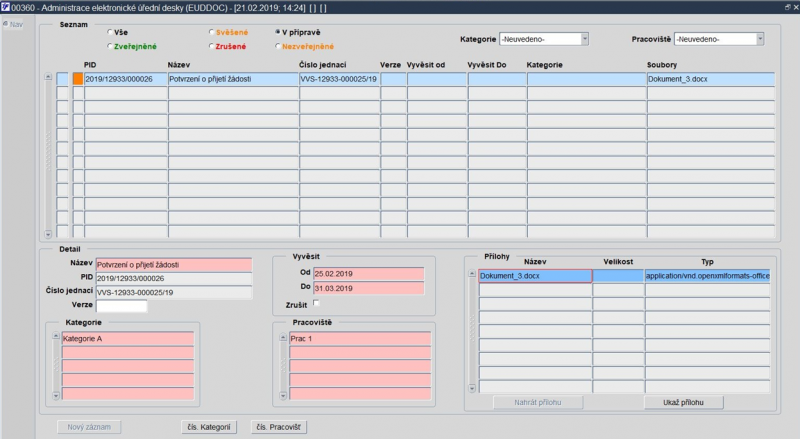Click the main list scroll-down arrow
The image size is (800, 439).
[x=48, y=234]
